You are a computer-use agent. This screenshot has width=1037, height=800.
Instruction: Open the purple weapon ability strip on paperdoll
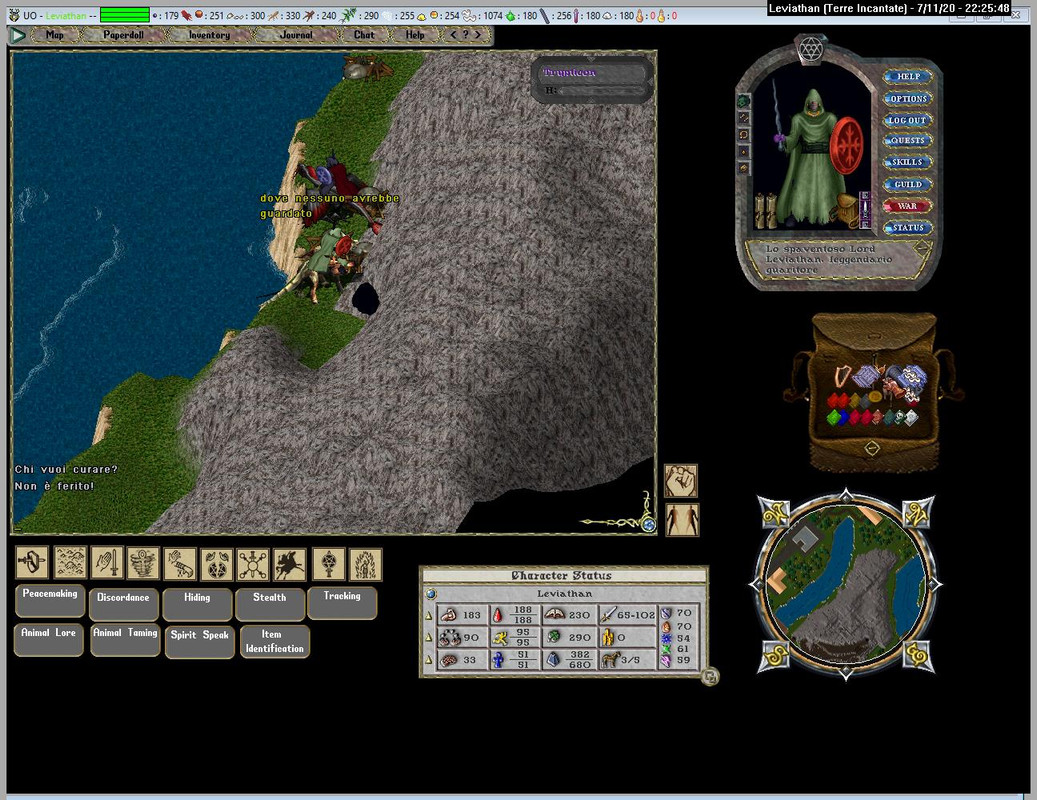tap(864, 210)
